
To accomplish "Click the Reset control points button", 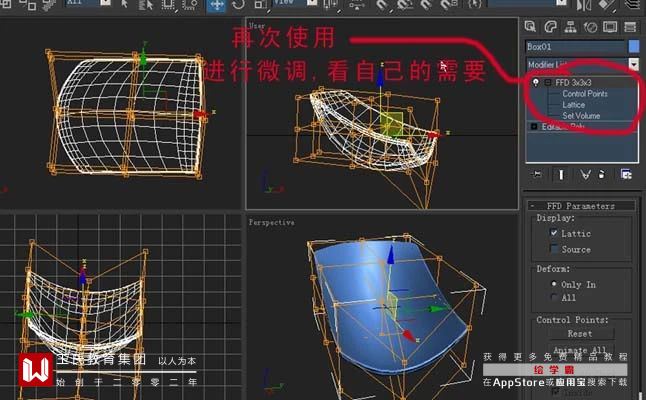I will tap(580, 333).
